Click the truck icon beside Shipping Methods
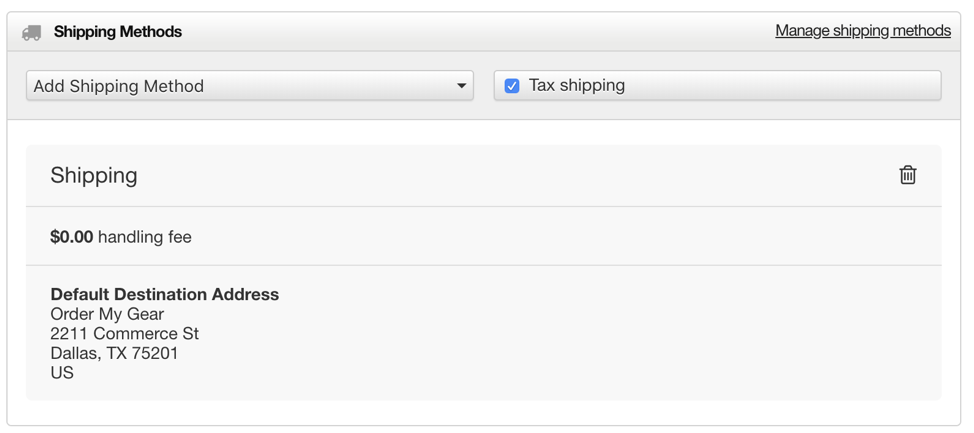 (x=32, y=33)
